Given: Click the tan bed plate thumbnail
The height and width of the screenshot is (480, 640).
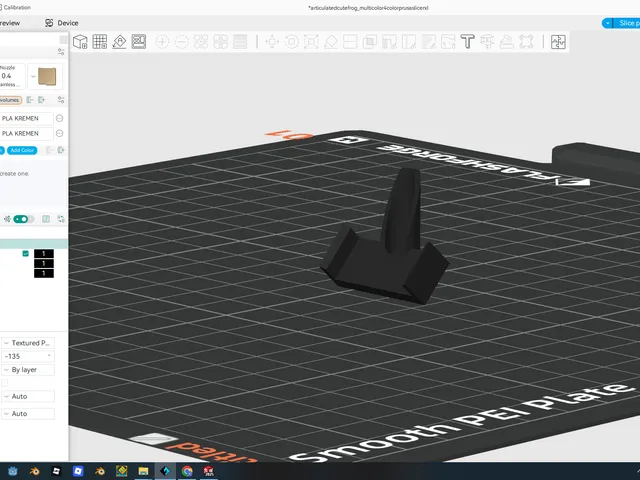Looking at the screenshot, I should pyautogui.click(x=47, y=76).
